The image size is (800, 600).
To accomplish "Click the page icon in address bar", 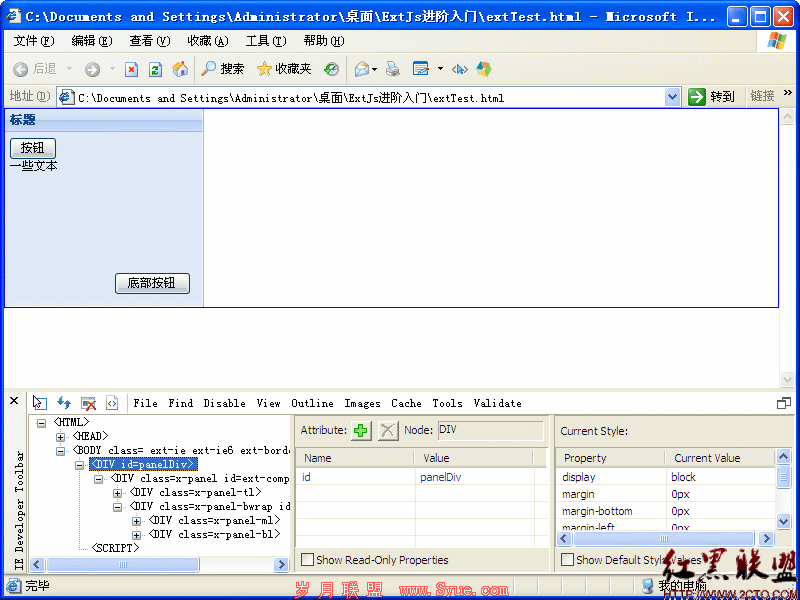I will click(x=66, y=97).
